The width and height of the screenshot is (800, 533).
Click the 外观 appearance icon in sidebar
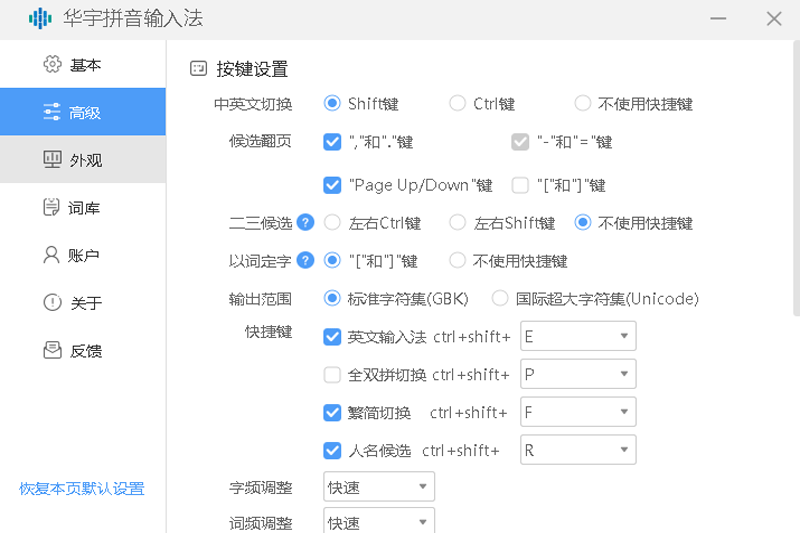point(52,160)
